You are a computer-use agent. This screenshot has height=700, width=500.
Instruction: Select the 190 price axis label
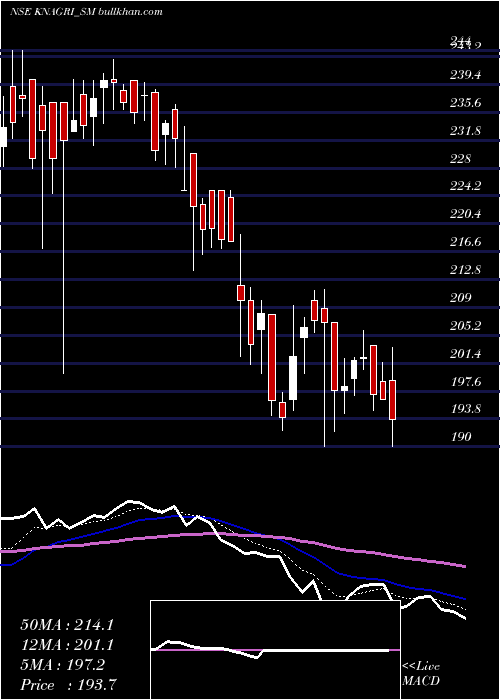(460, 437)
